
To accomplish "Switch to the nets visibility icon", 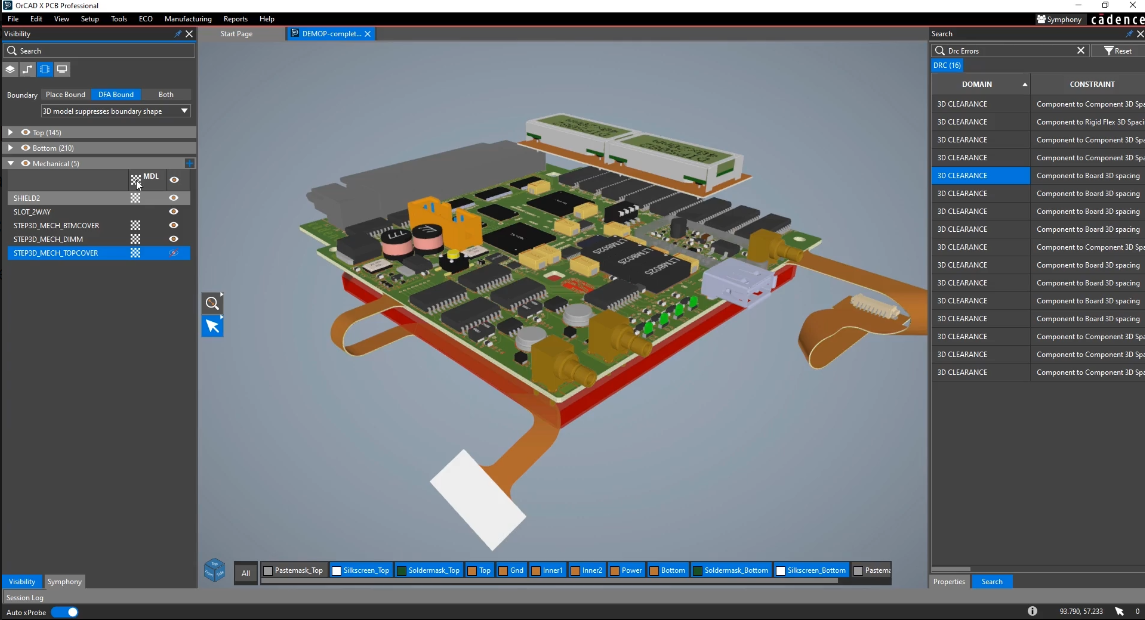I will tap(27, 70).
